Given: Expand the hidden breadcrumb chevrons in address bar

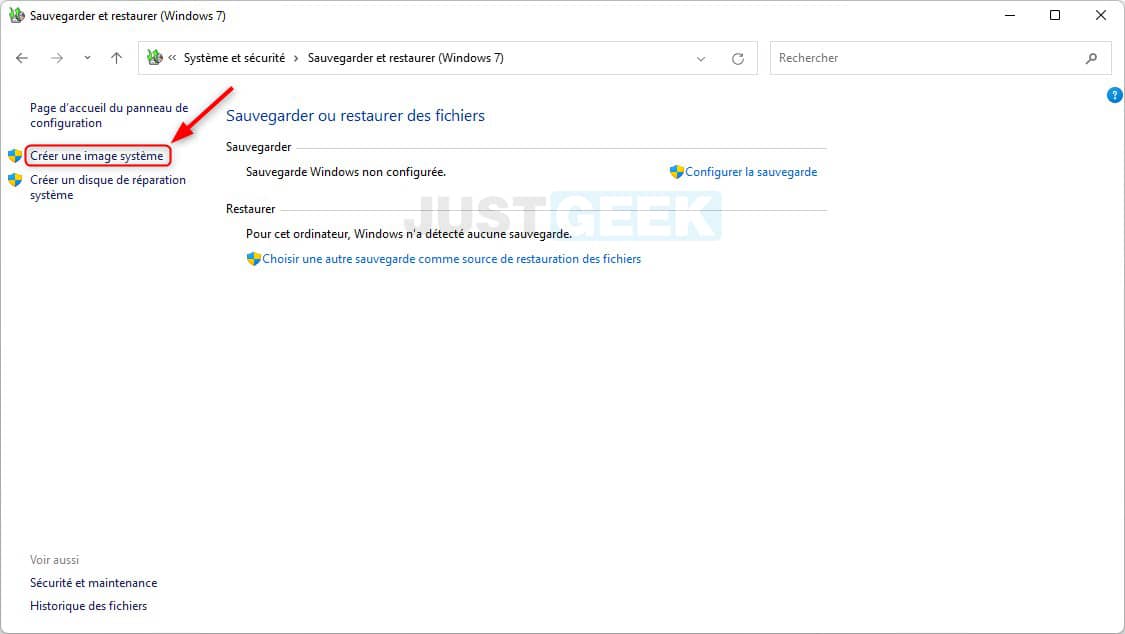Looking at the screenshot, I should [x=172, y=58].
